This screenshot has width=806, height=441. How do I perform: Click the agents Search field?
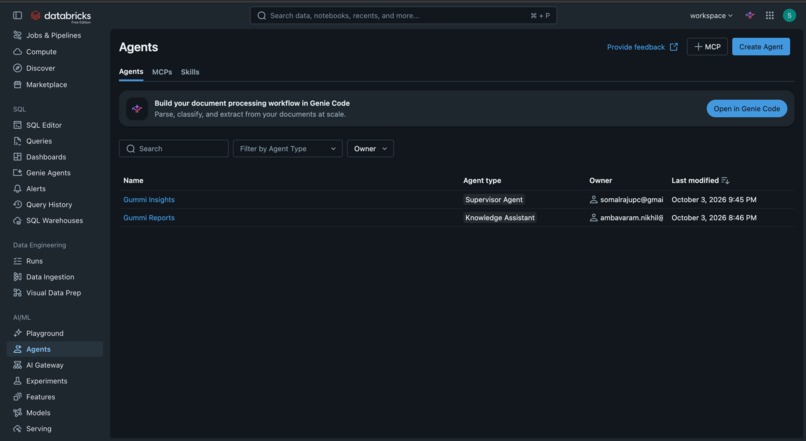point(174,149)
